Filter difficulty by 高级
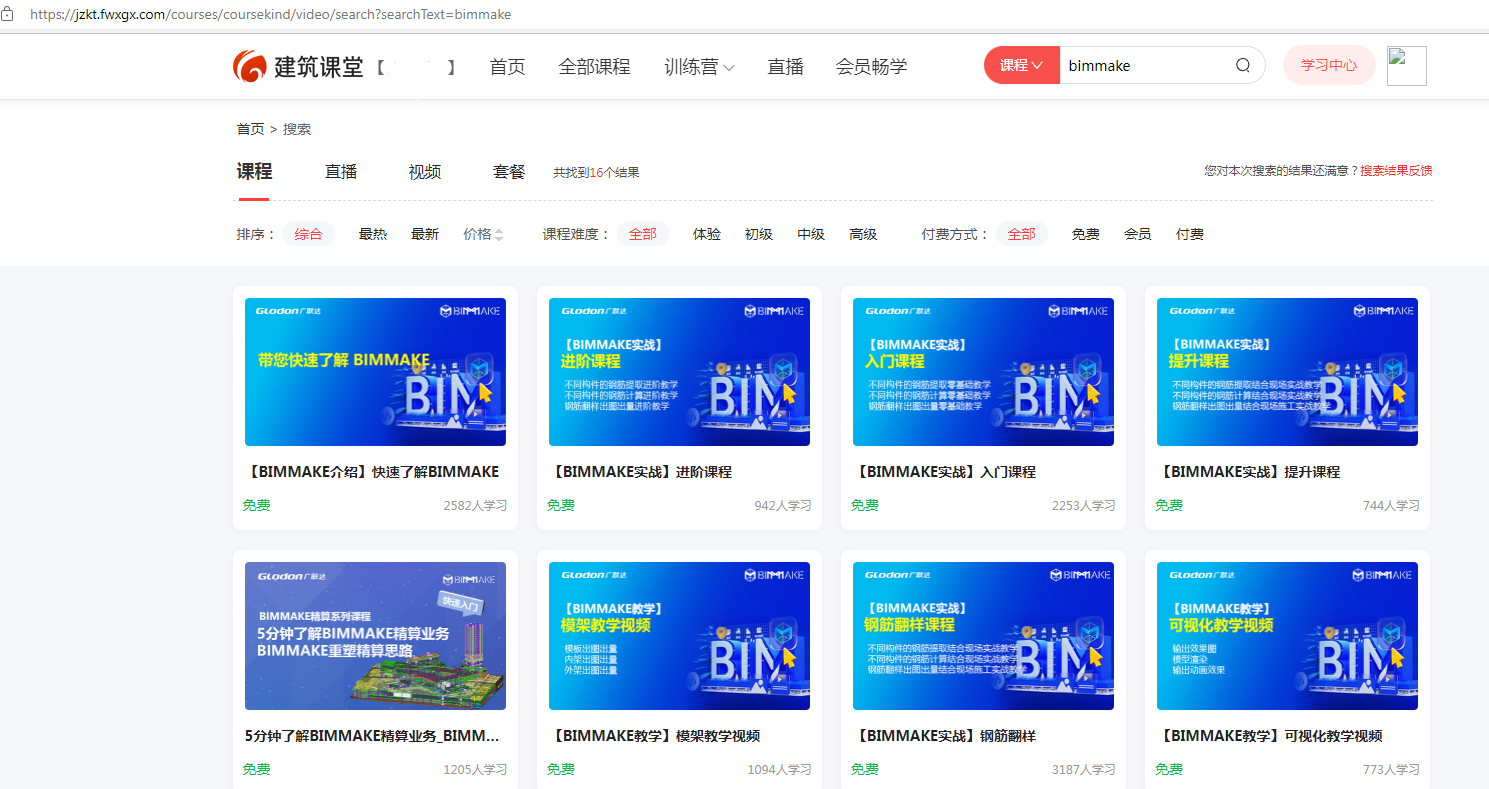The image size is (1489, 789). (x=863, y=234)
